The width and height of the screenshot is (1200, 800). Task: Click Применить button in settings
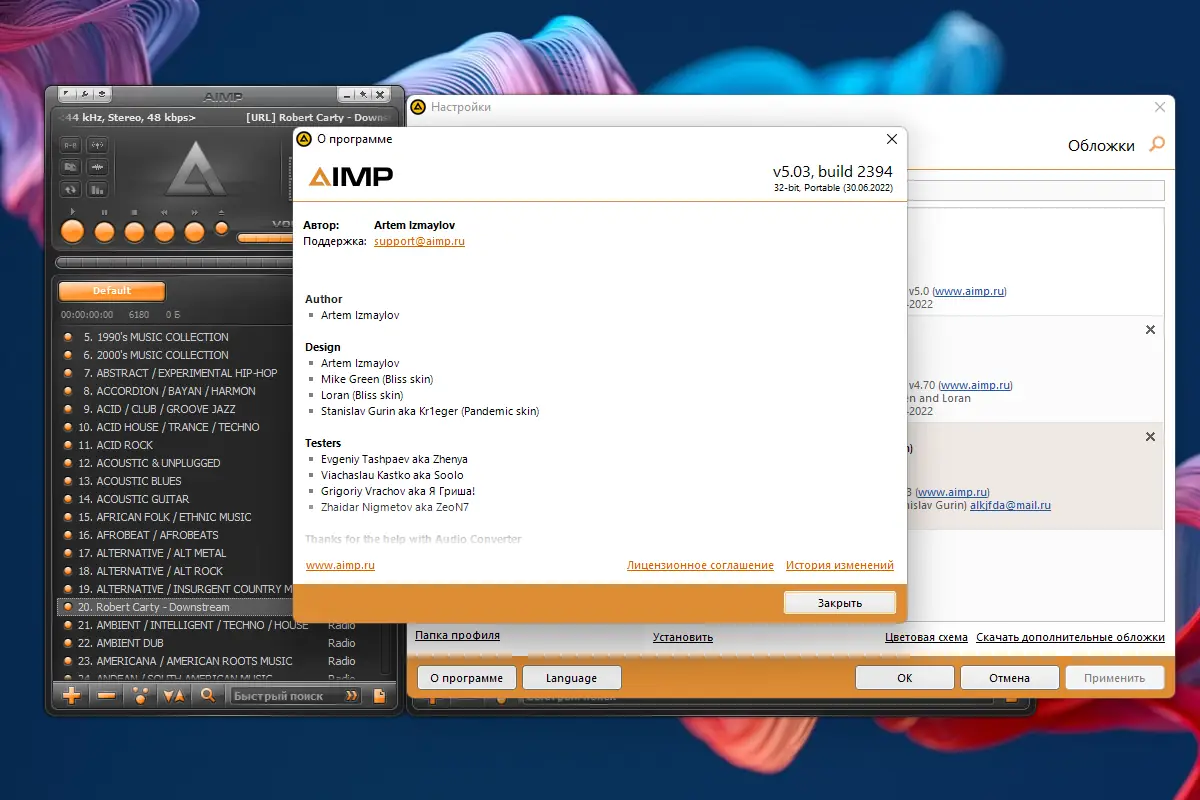[1114, 678]
